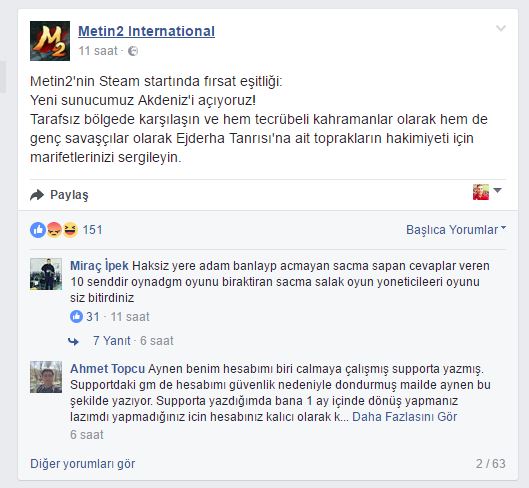
Task: Open the Metin2 International page logo
Action: click(50, 41)
